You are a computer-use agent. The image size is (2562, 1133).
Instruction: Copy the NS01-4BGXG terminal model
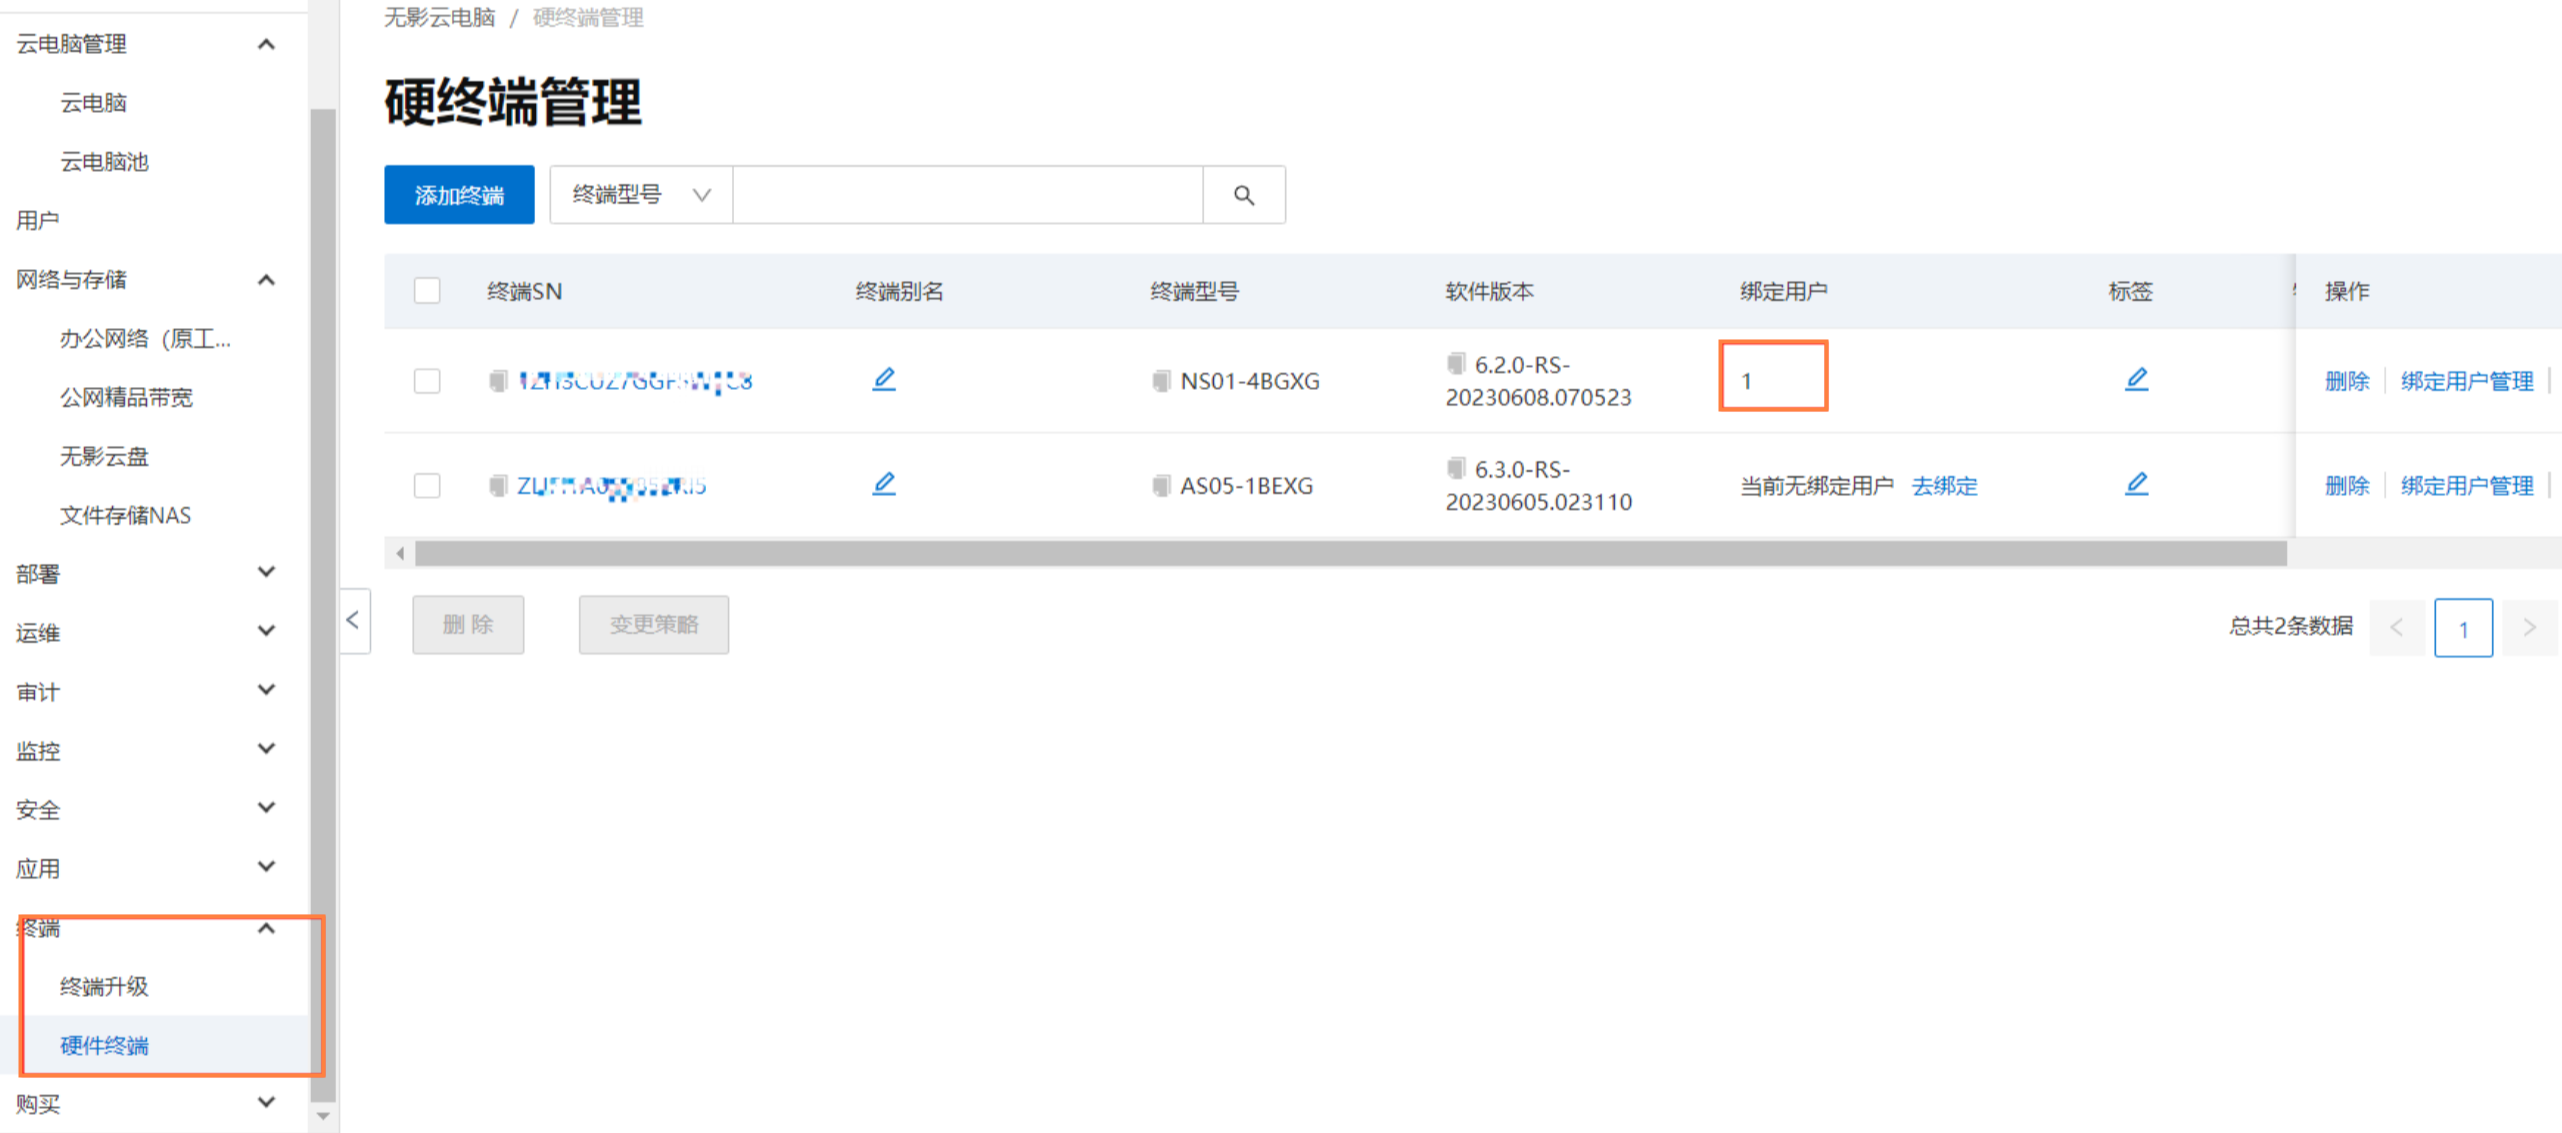coord(1160,381)
